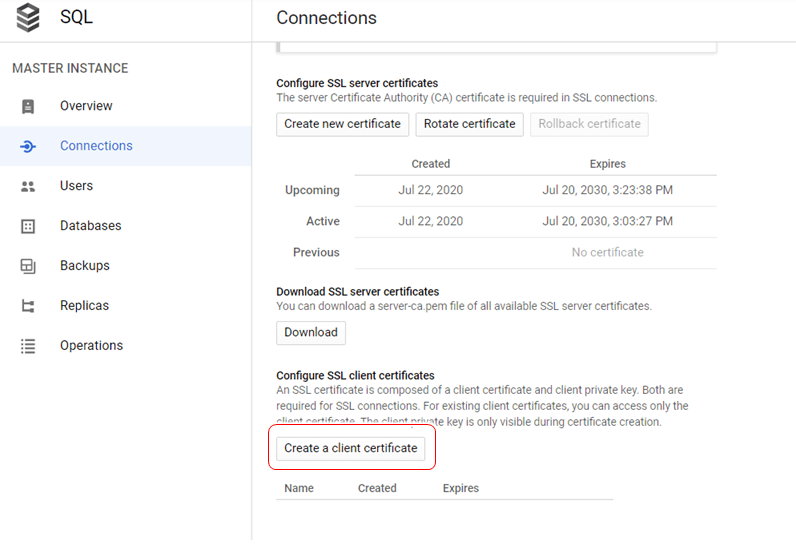
Task: Click the Operations list icon
Action: (28, 346)
